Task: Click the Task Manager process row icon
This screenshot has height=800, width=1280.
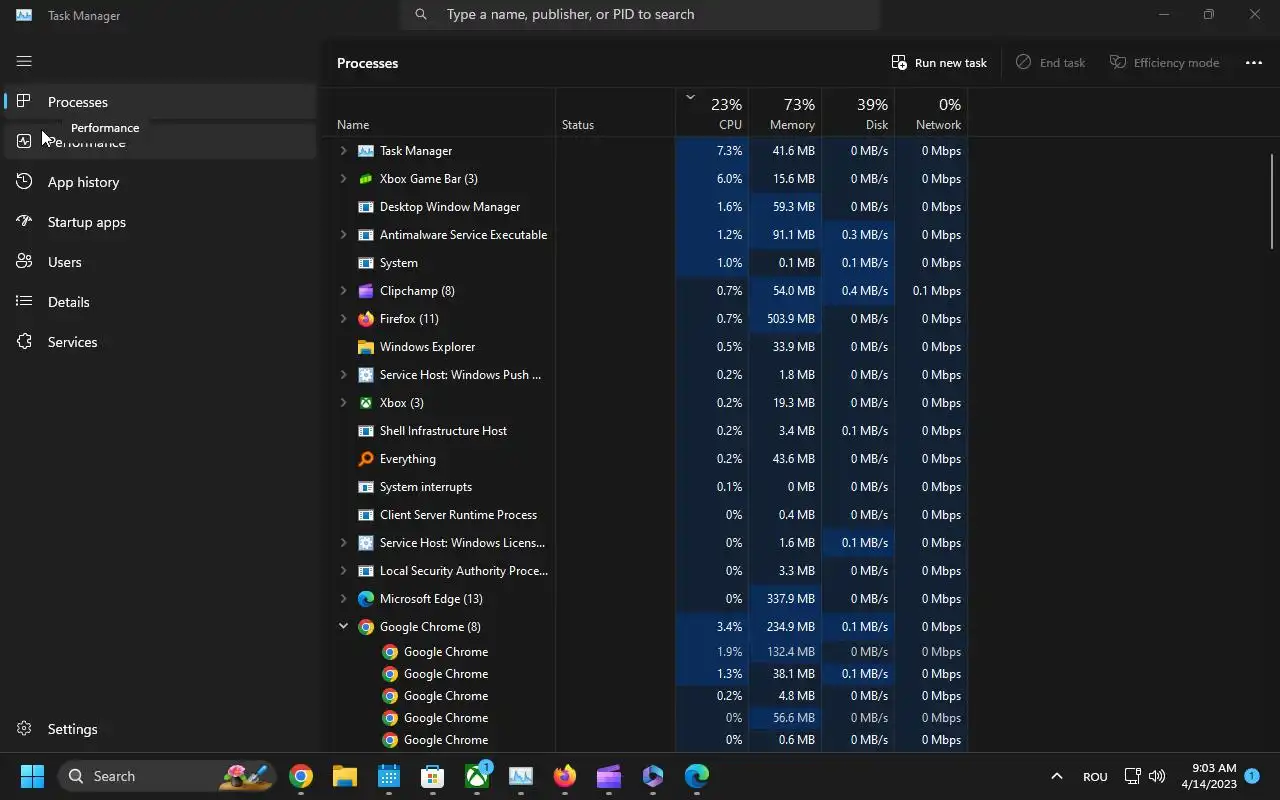Action: click(x=366, y=151)
